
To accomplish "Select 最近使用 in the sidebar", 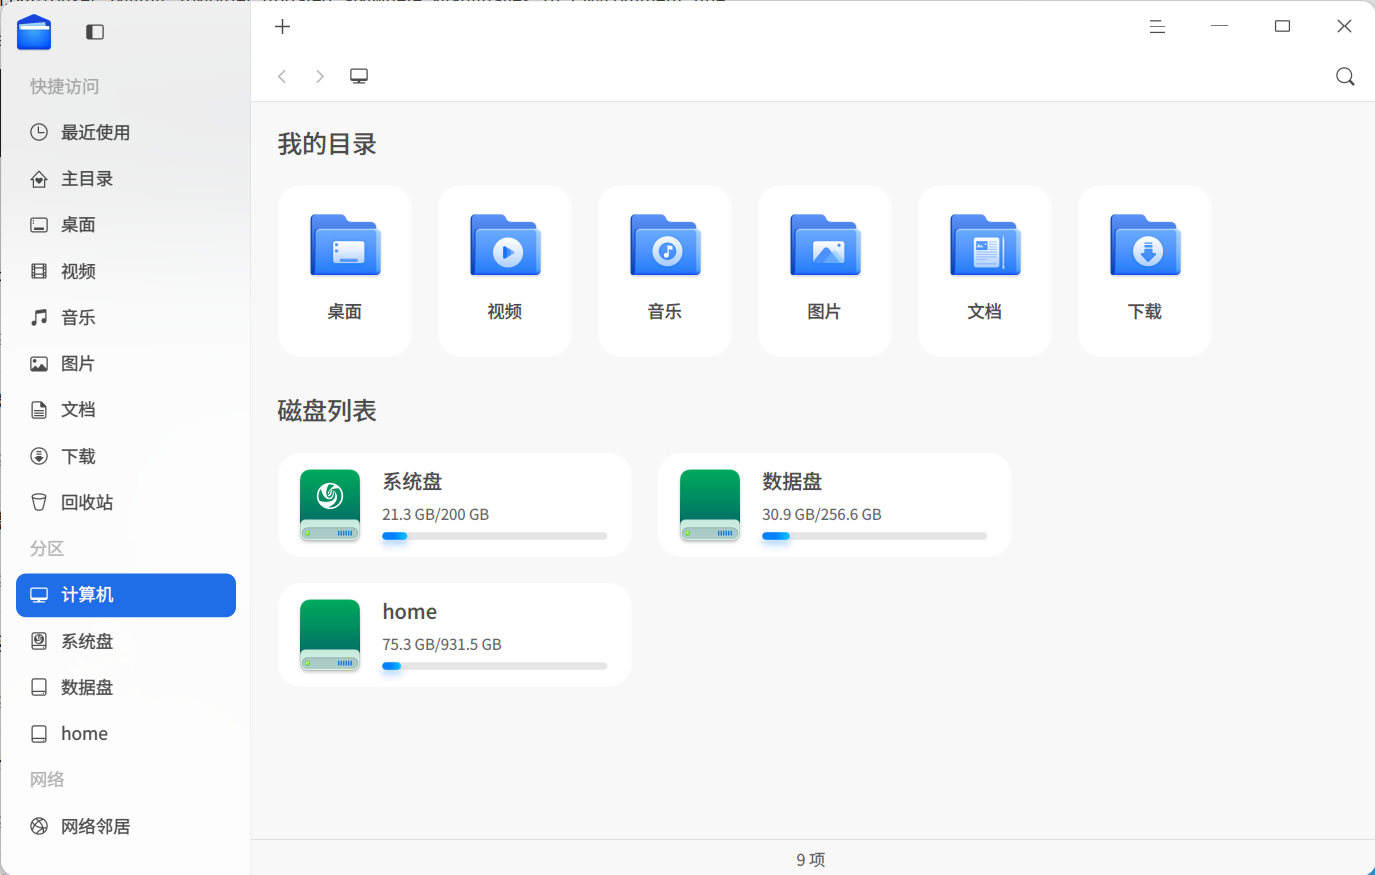I will [126, 132].
